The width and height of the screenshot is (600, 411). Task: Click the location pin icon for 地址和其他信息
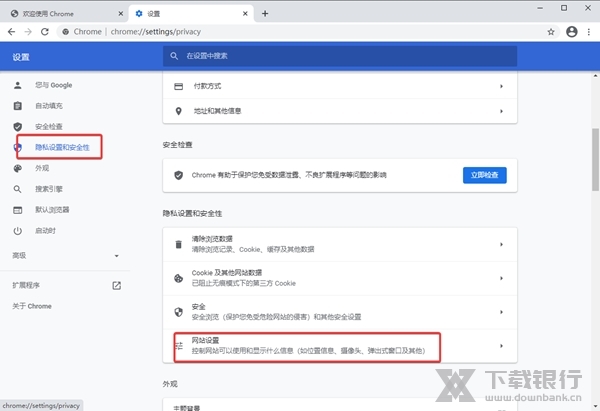[179, 111]
